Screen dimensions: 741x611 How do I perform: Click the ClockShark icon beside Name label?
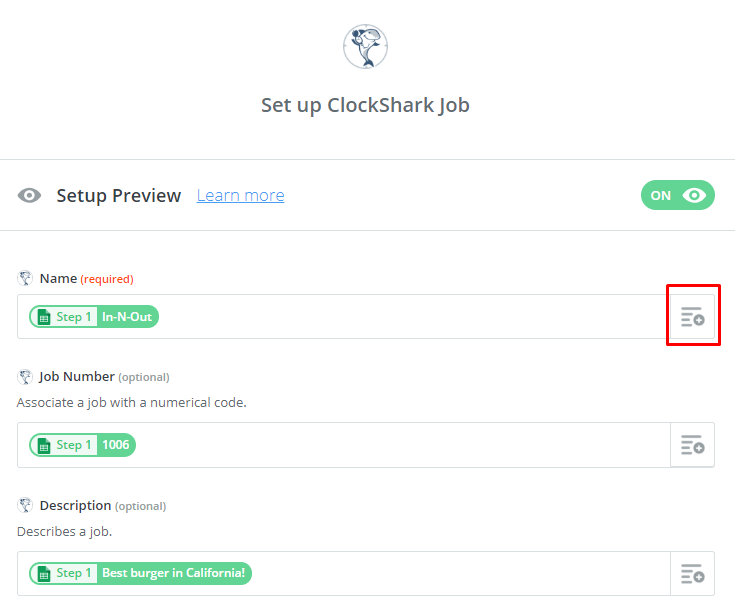(25, 278)
